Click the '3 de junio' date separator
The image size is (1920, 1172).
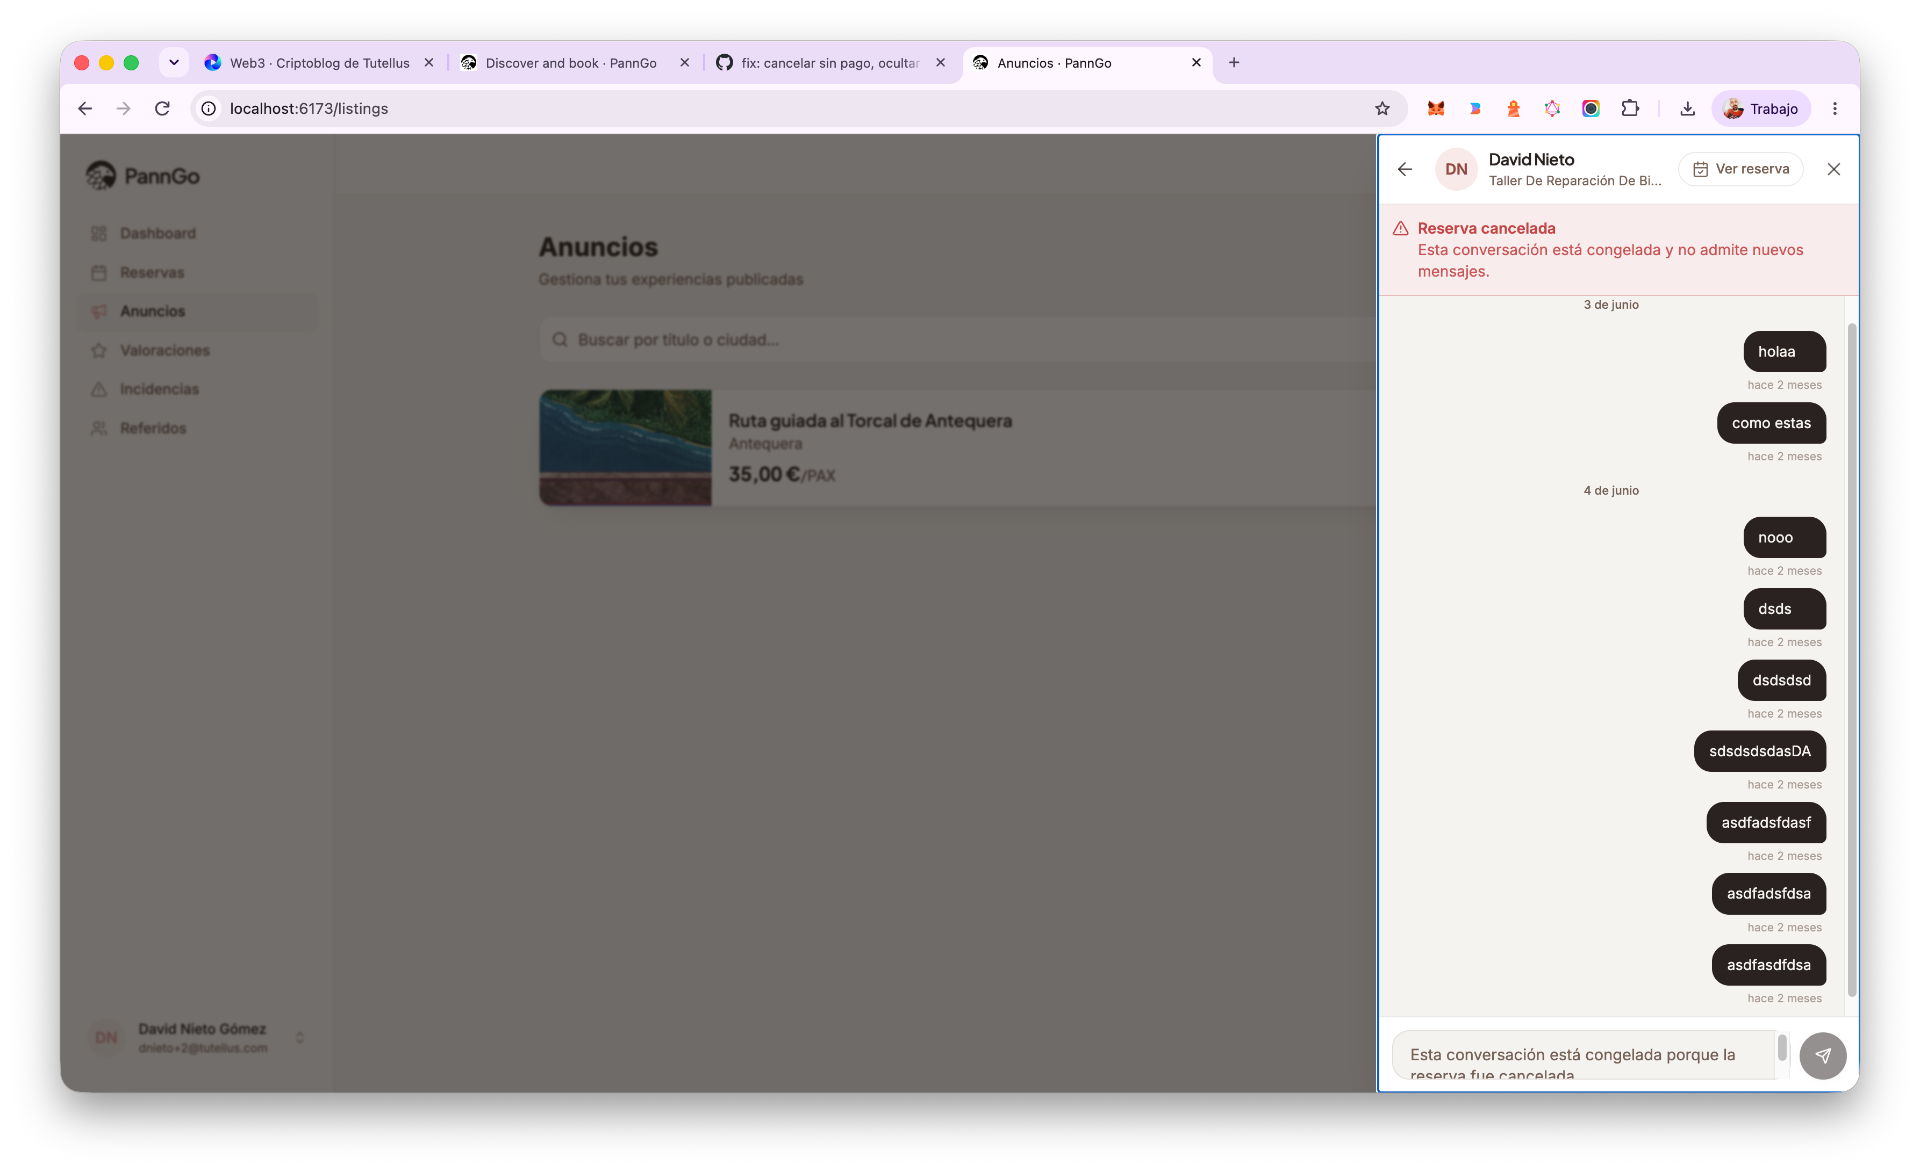(1611, 305)
